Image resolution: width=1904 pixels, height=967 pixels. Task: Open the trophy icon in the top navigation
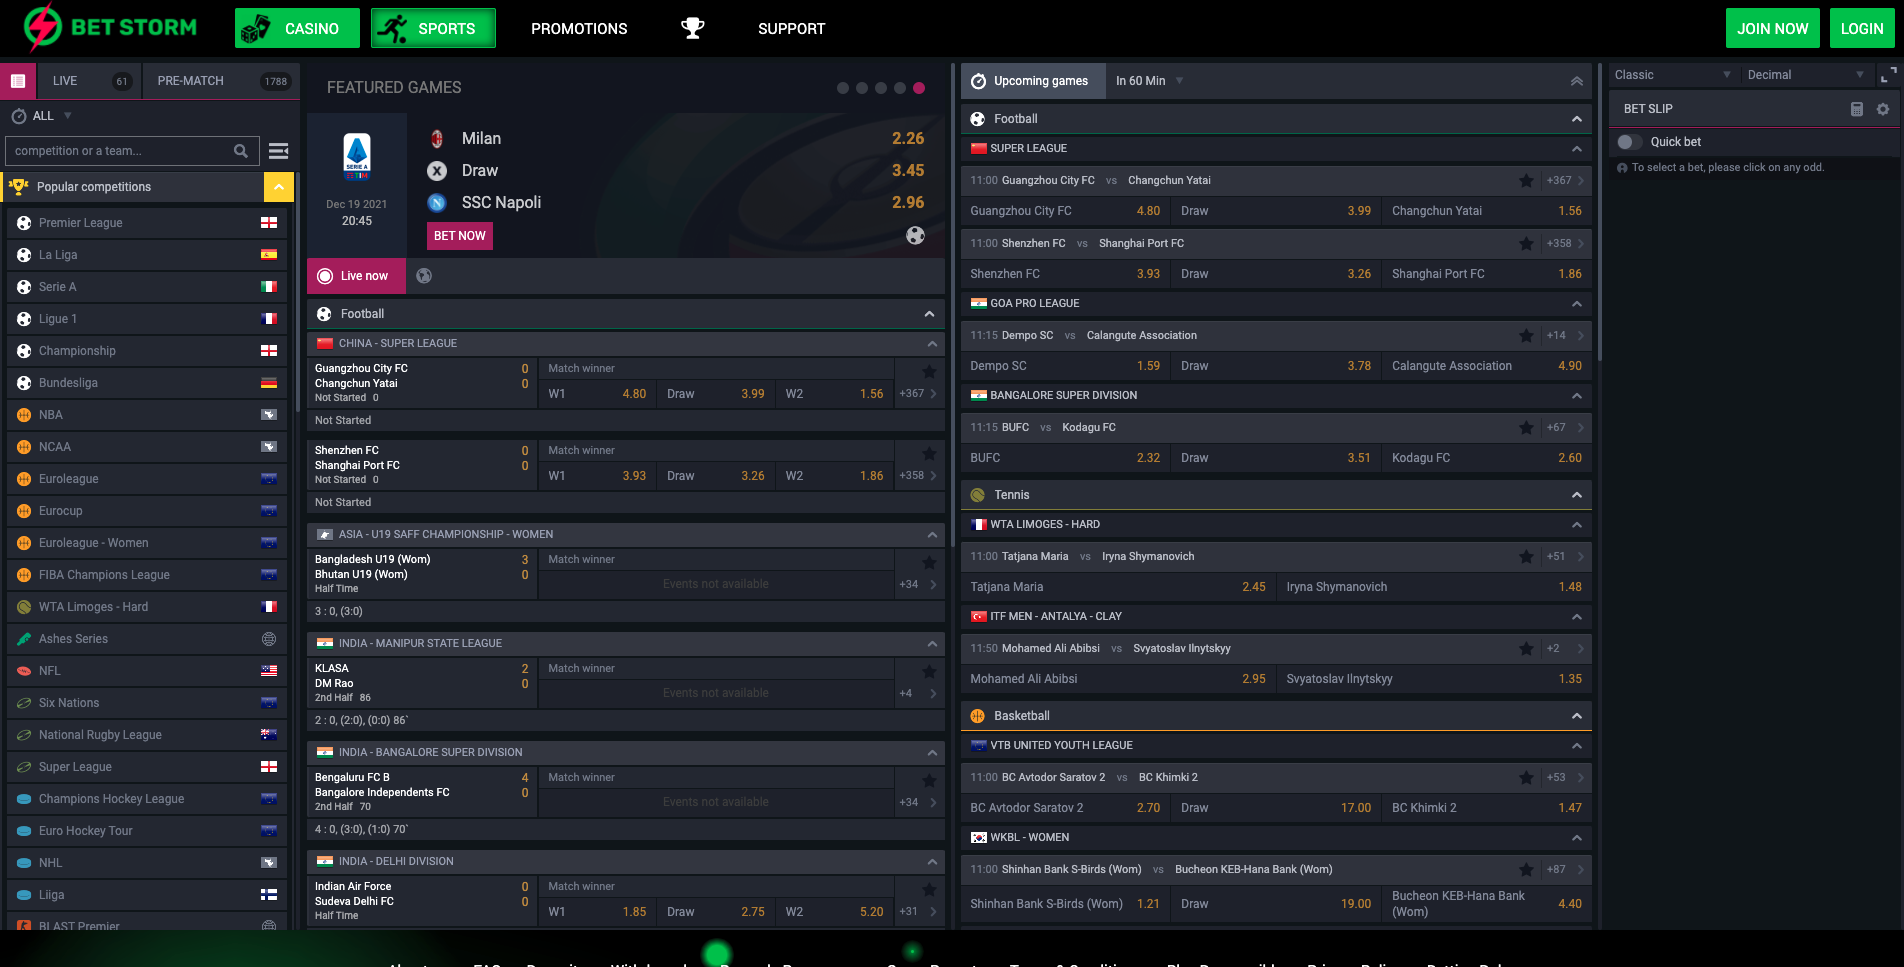coord(694,27)
